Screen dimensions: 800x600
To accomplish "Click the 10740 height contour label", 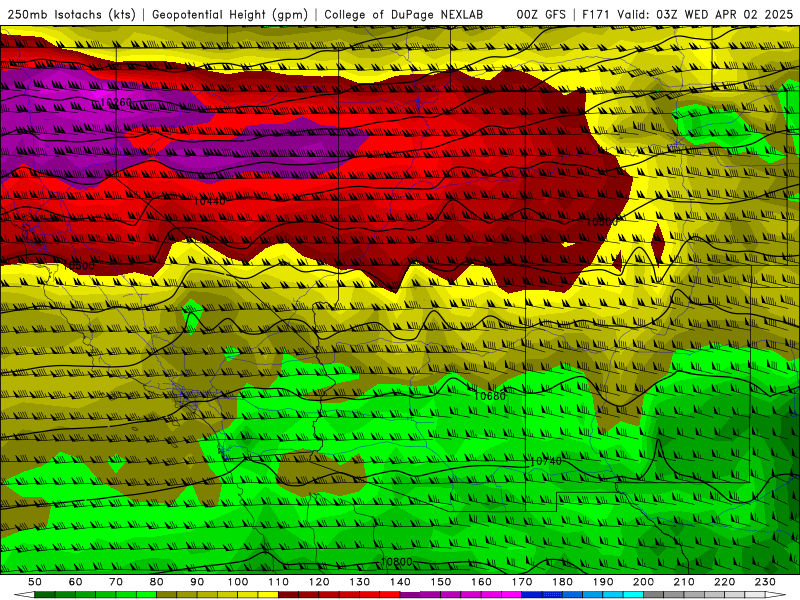I will click(x=546, y=461).
